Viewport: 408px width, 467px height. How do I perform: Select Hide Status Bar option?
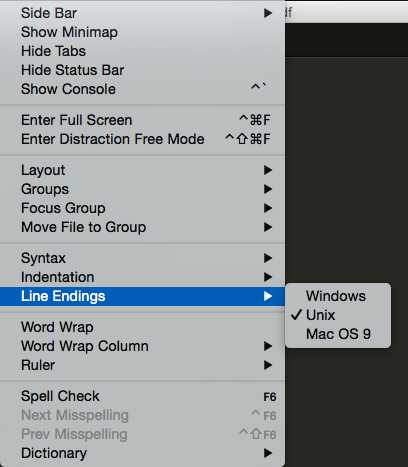142,70
